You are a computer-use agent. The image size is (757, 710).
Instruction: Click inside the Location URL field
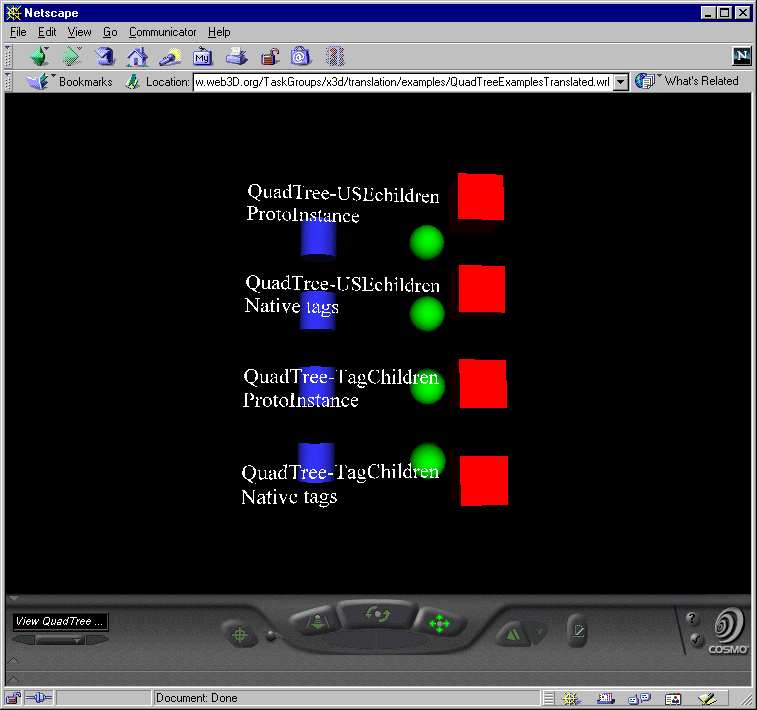pos(400,82)
